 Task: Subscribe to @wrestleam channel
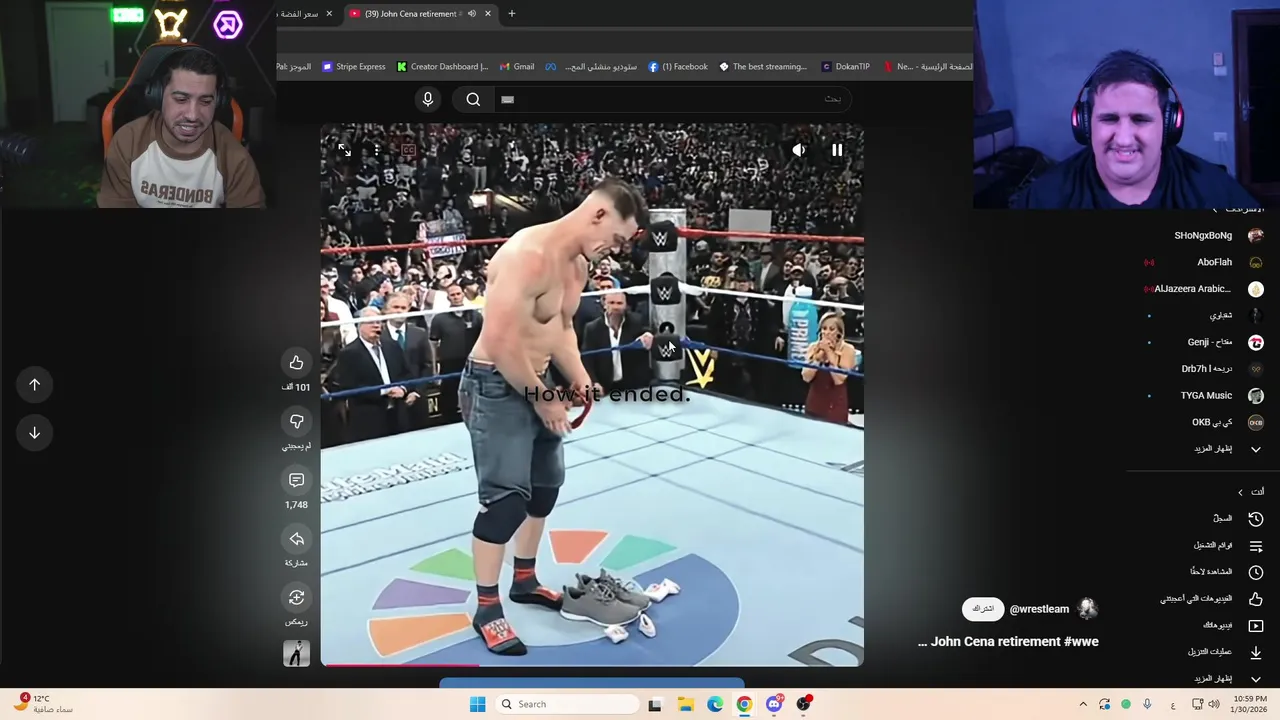click(x=983, y=609)
